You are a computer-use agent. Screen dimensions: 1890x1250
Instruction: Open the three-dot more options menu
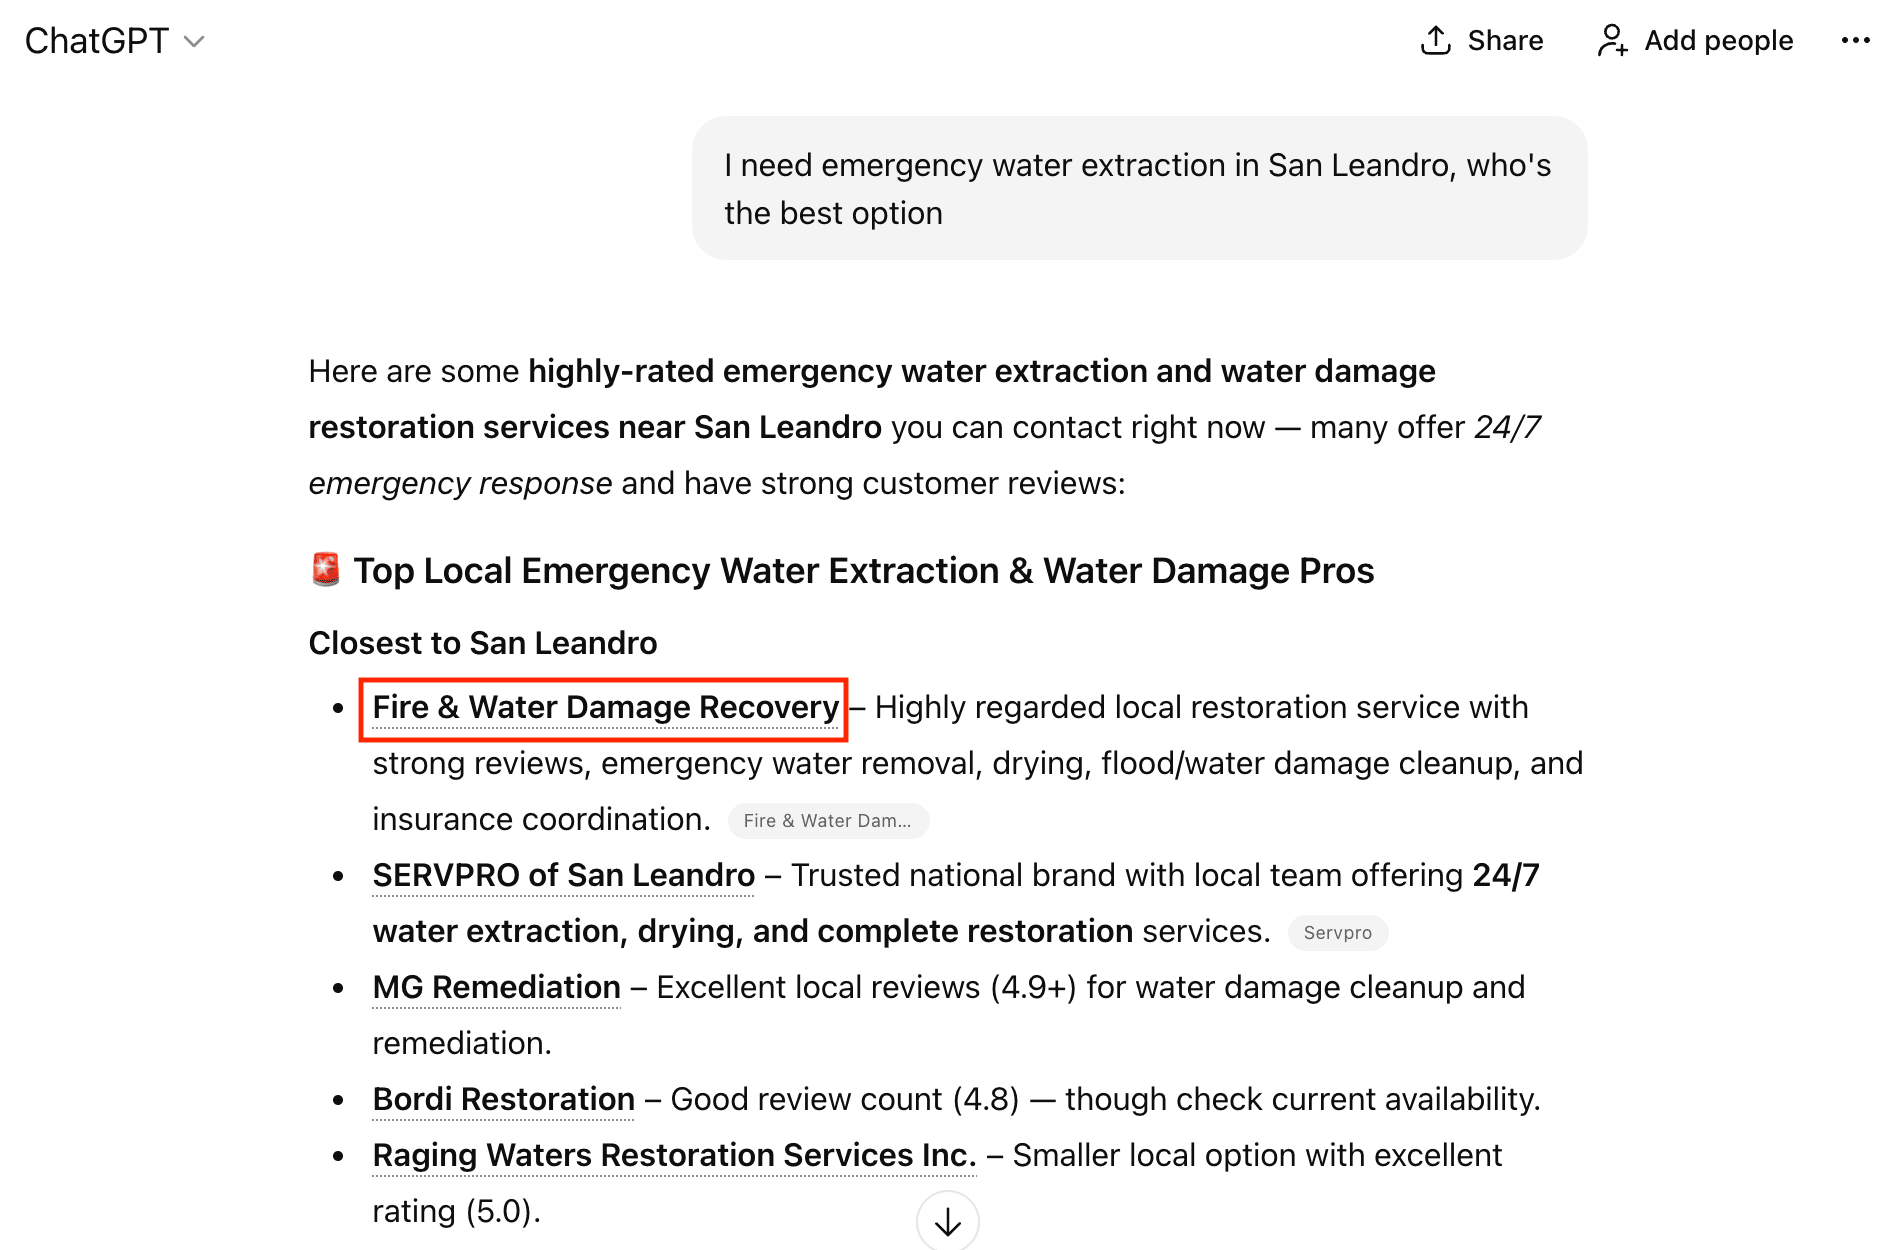[x=1855, y=40]
